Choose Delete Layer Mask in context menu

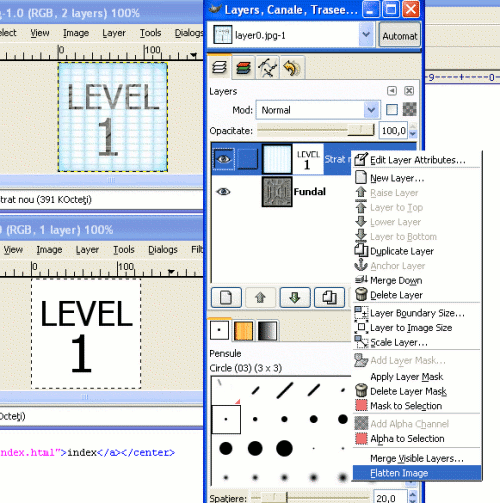tap(416, 391)
